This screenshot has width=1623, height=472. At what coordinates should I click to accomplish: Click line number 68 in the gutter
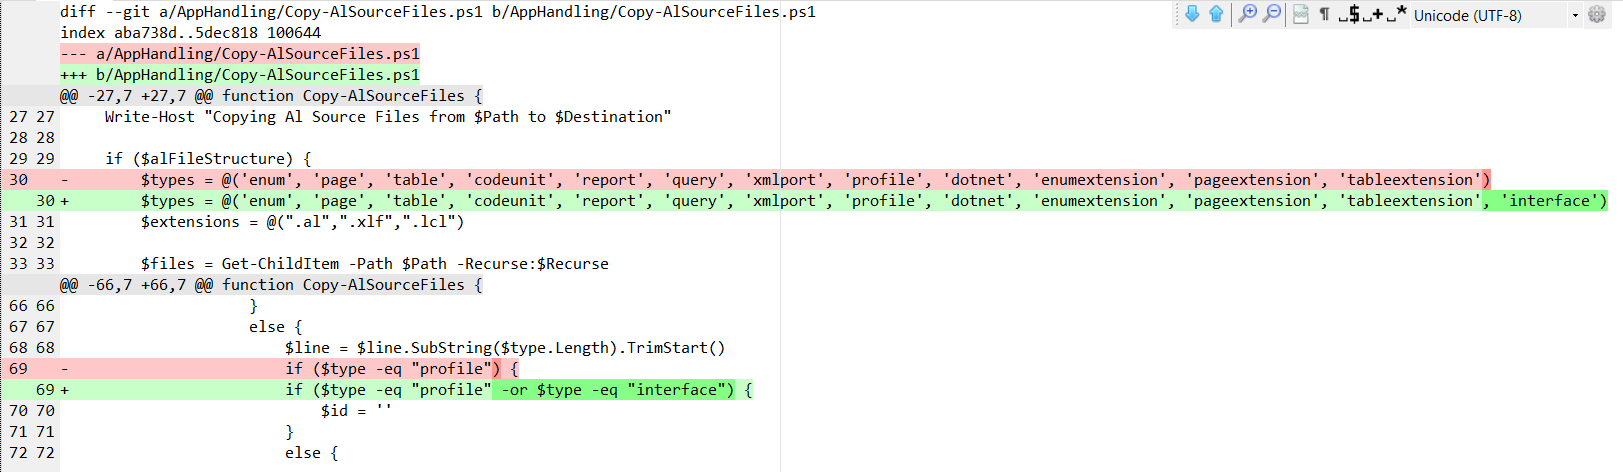click(32, 348)
